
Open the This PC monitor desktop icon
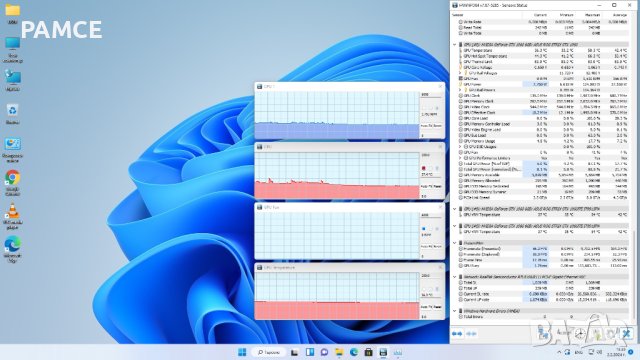coord(13,50)
